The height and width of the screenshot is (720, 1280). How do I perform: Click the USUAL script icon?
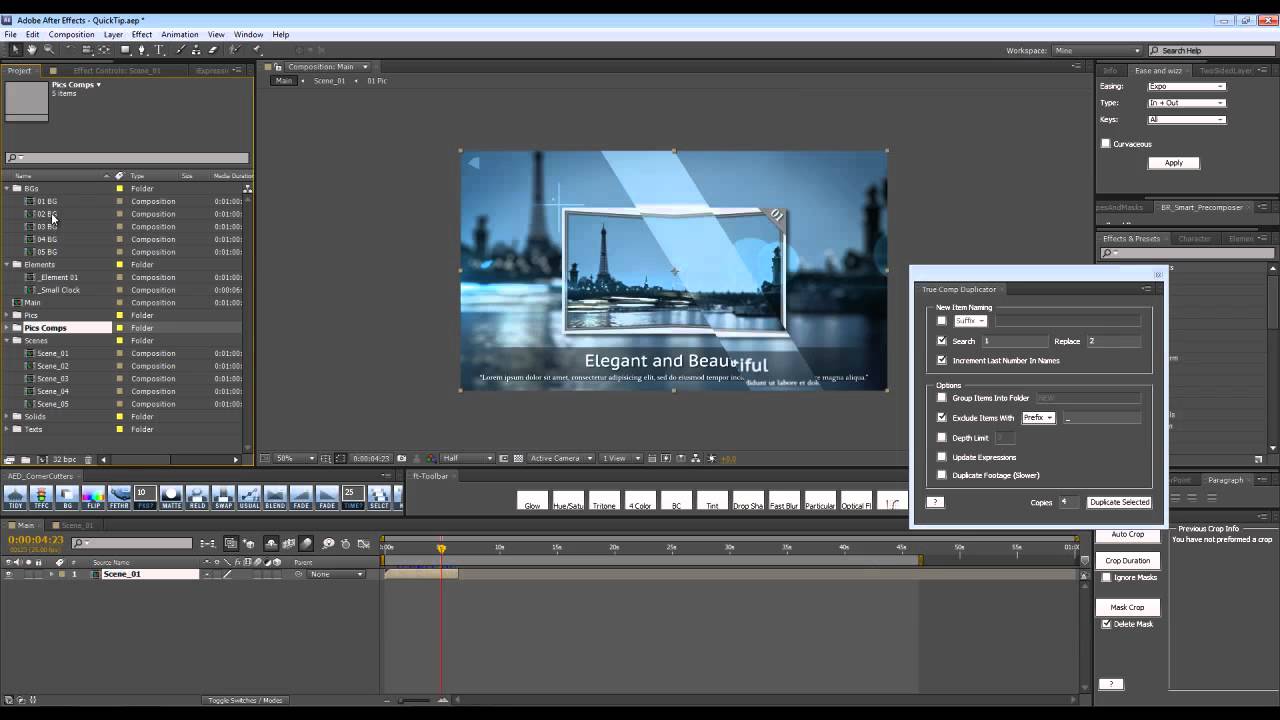pyautogui.click(x=249, y=498)
